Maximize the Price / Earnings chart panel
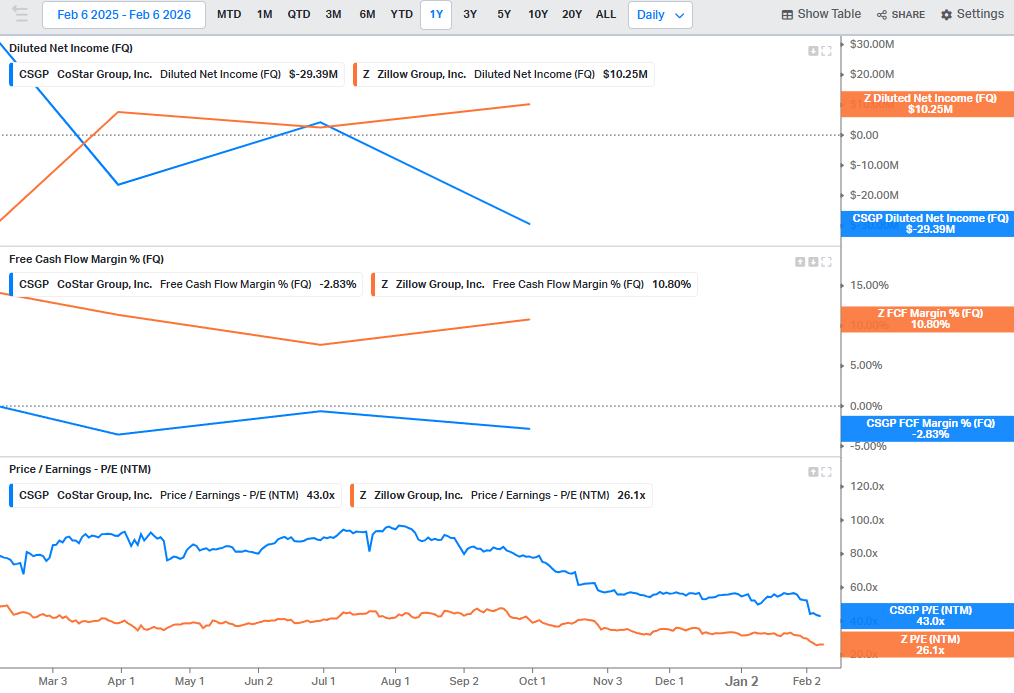Viewport: 1014px width, 693px height. [827, 472]
